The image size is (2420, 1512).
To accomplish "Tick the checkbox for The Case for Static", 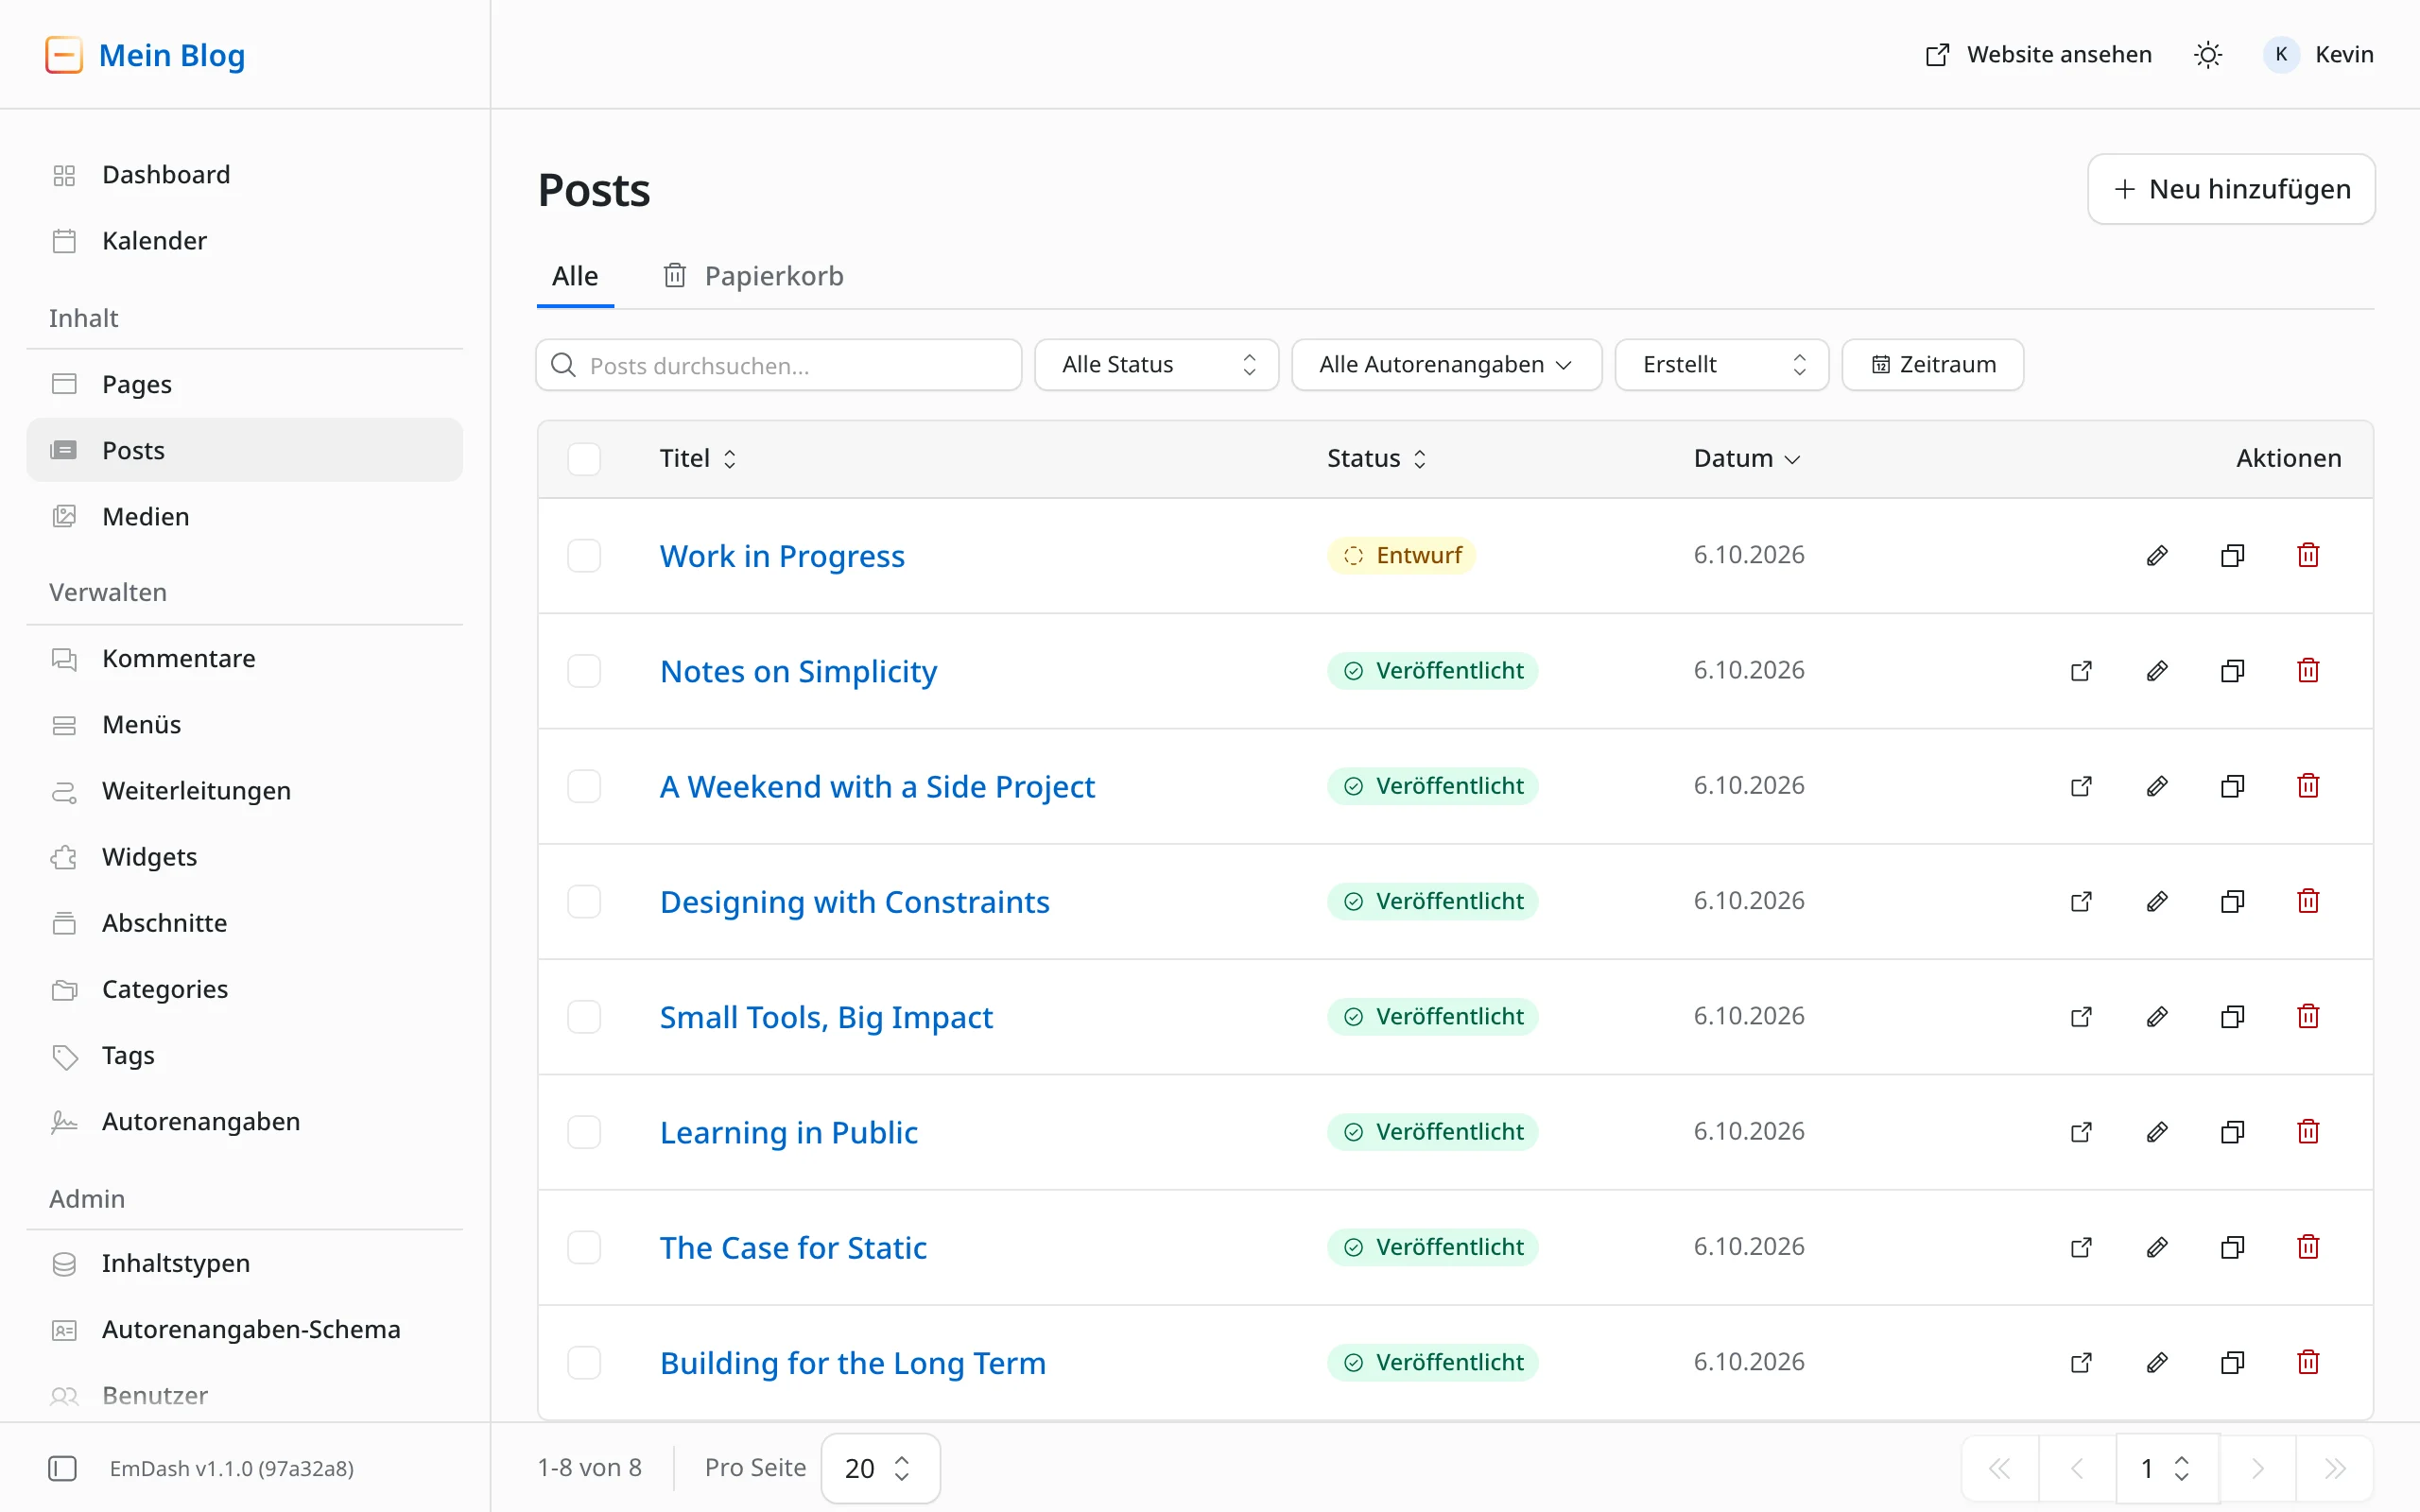I will [x=584, y=1247].
